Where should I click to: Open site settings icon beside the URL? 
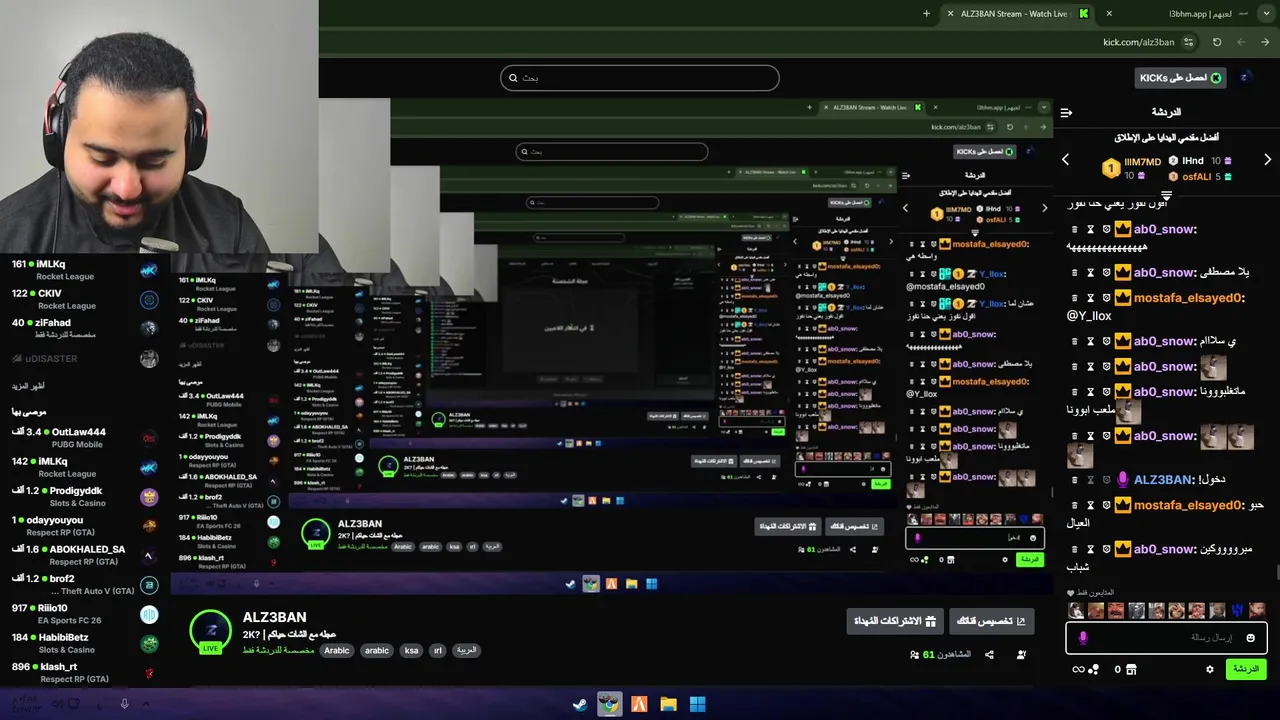pos(1188,42)
